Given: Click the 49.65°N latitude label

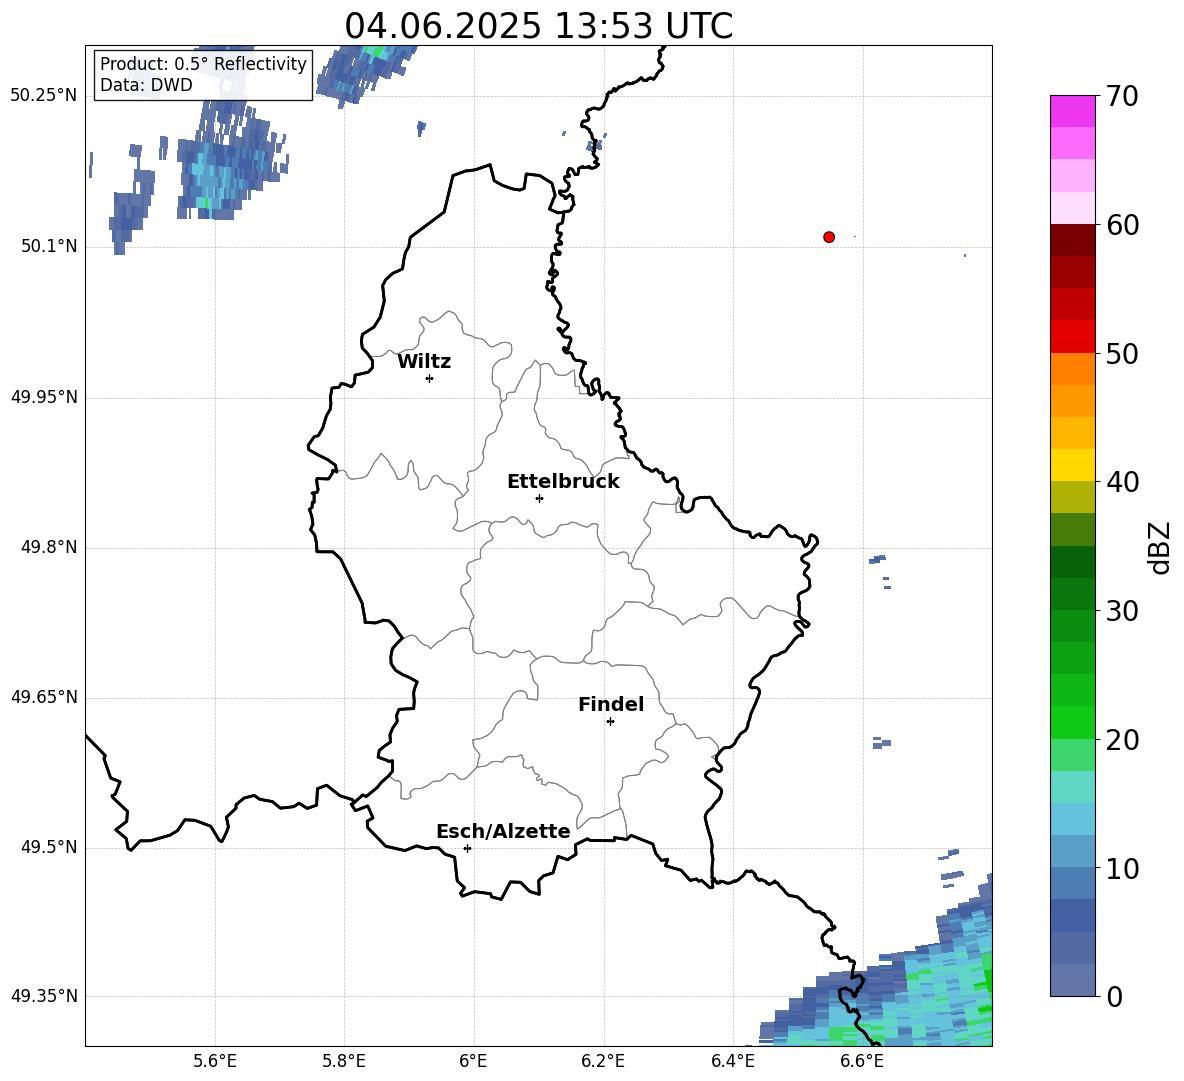Looking at the screenshot, I should coord(44,697).
